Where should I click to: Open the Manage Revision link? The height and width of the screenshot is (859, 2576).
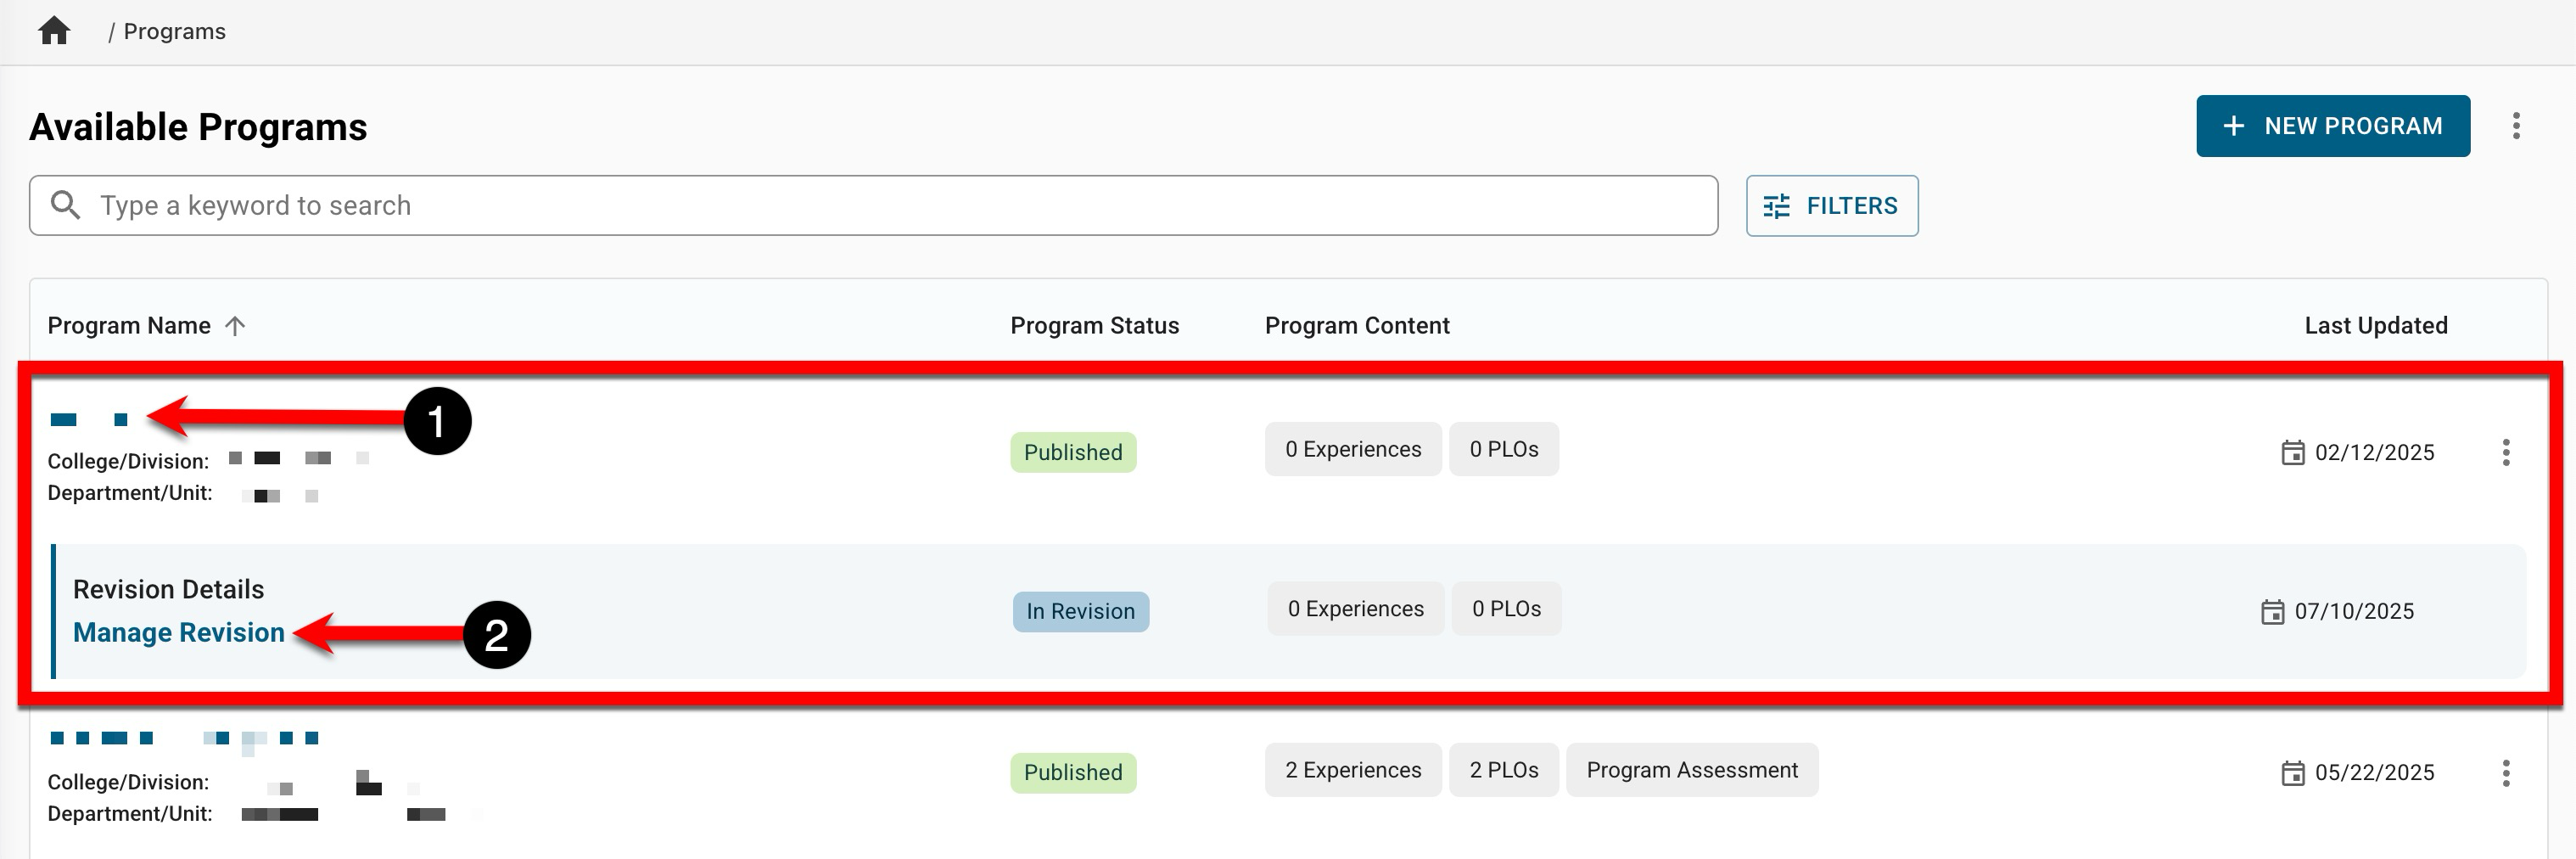point(179,632)
